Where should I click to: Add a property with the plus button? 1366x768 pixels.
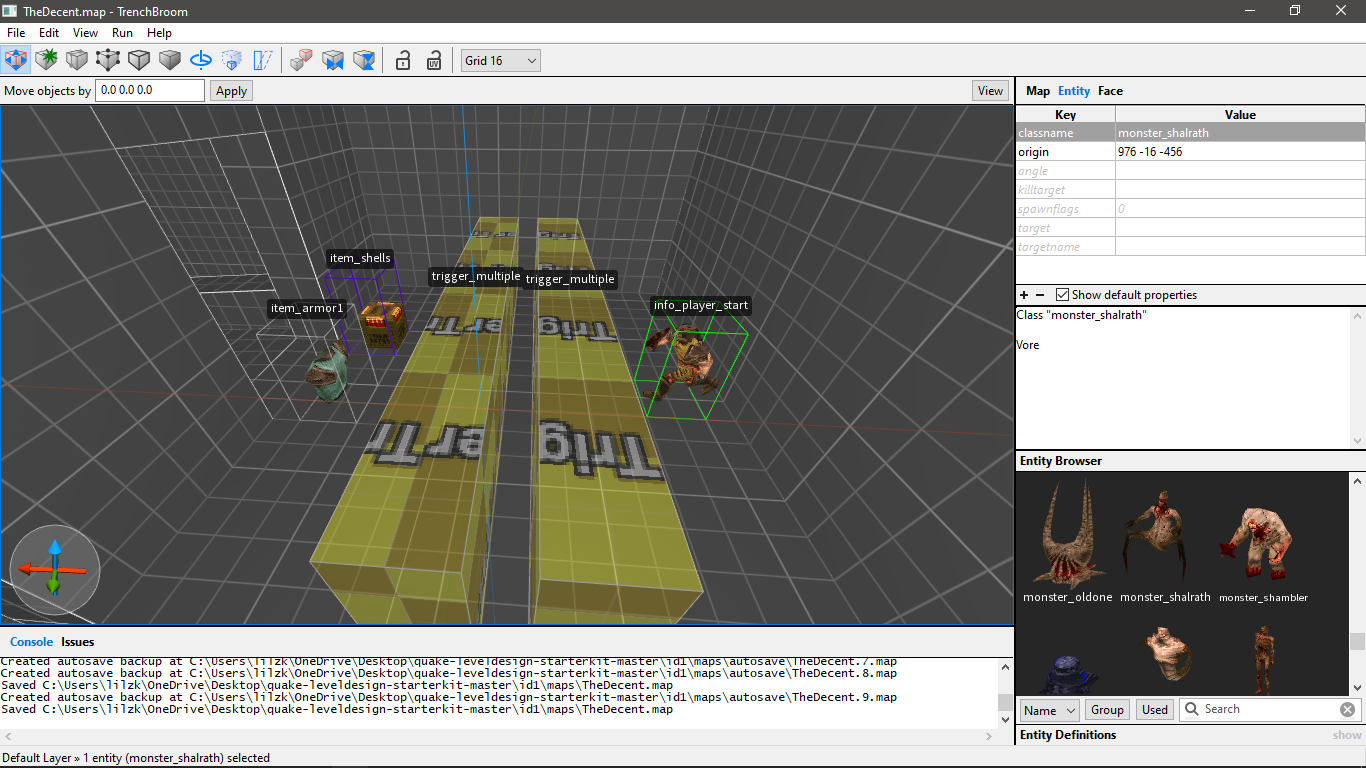[1024, 295]
